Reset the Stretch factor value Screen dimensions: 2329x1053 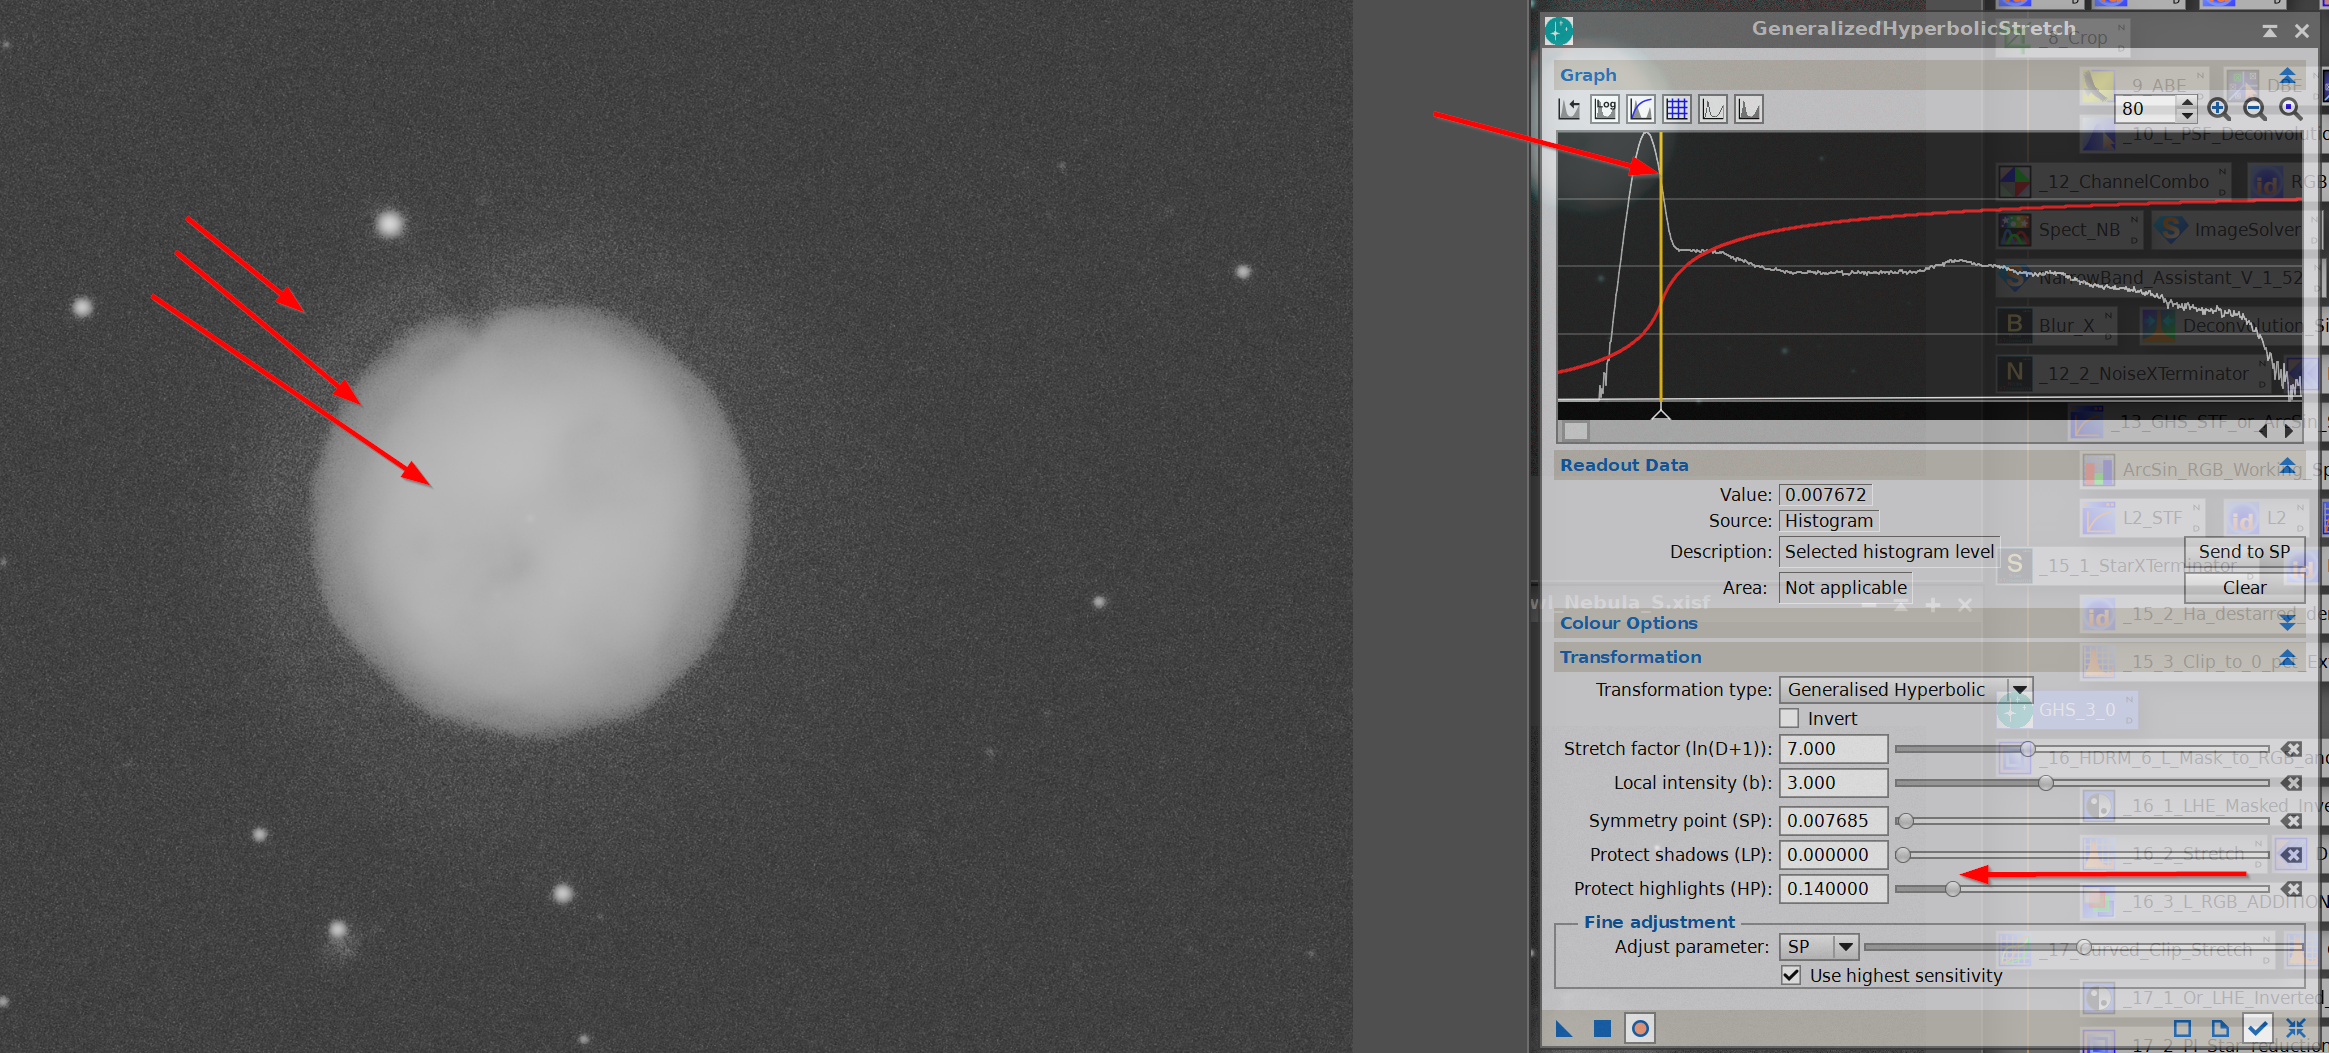click(x=2291, y=749)
